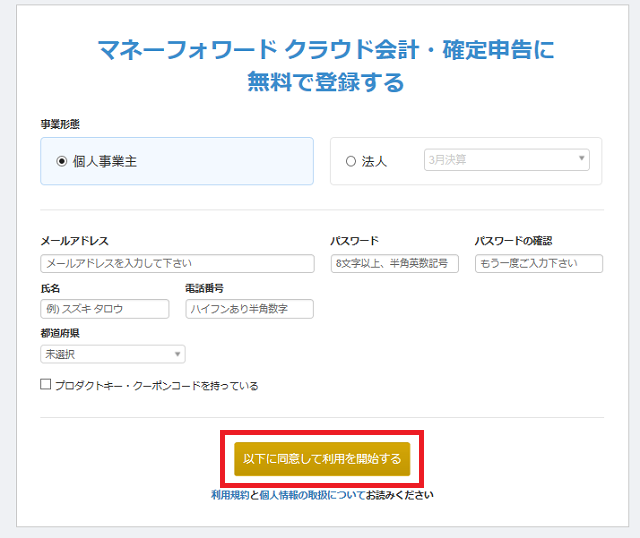The image size is (640, 538).
Task: Select the 法人 radio button
Action: [x=351, y=161]
